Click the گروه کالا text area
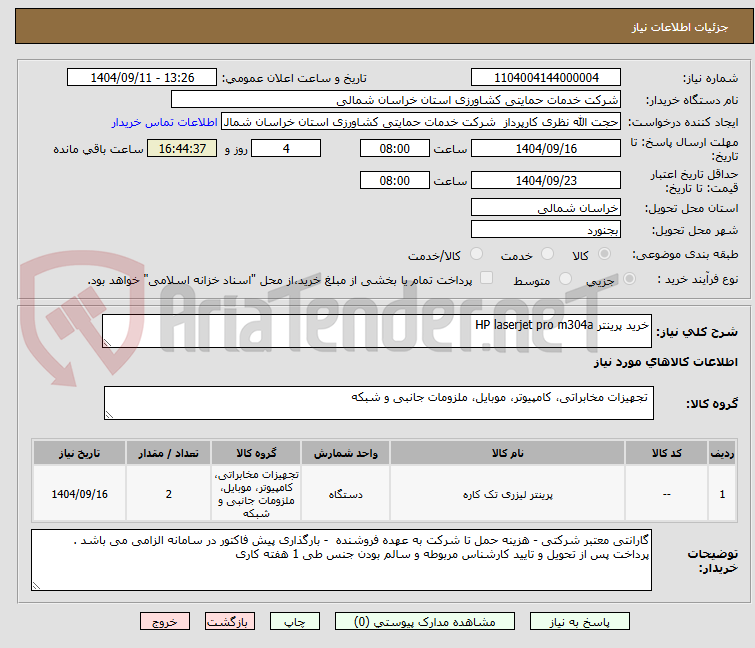The width and height of the screenshot is (755, 648). click(378, 403)
